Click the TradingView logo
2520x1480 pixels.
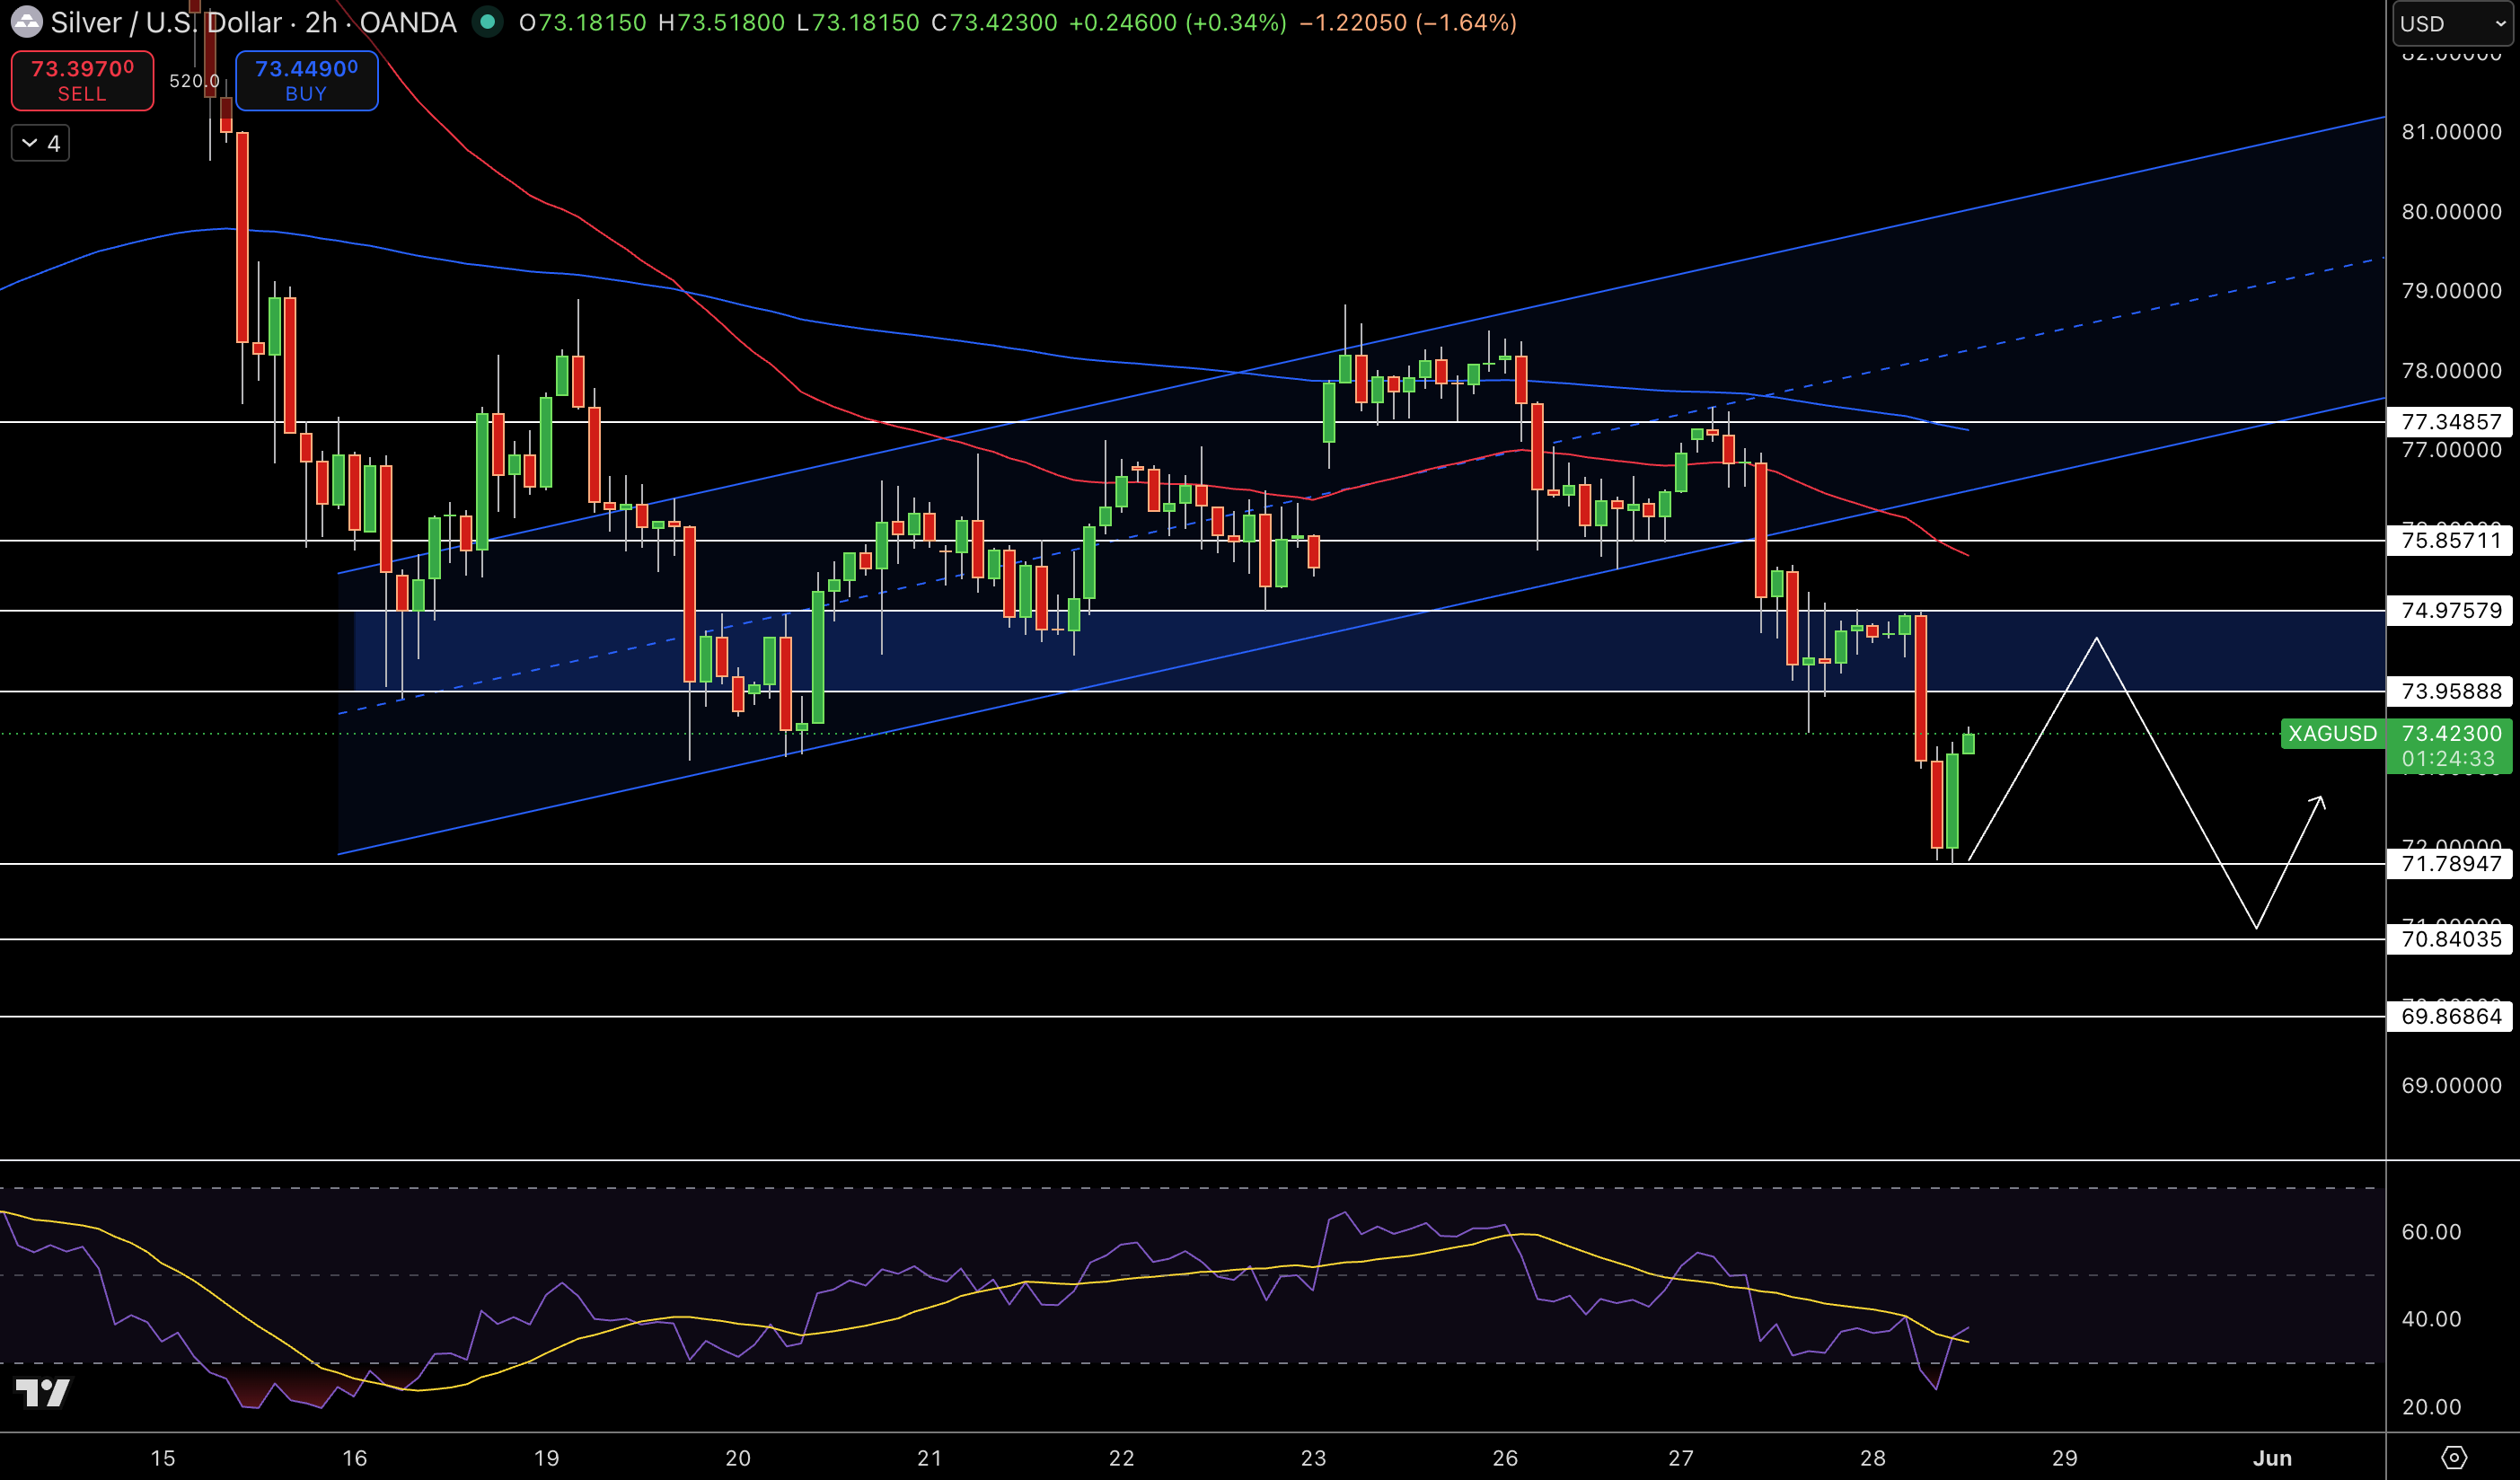coord(43,1392)
